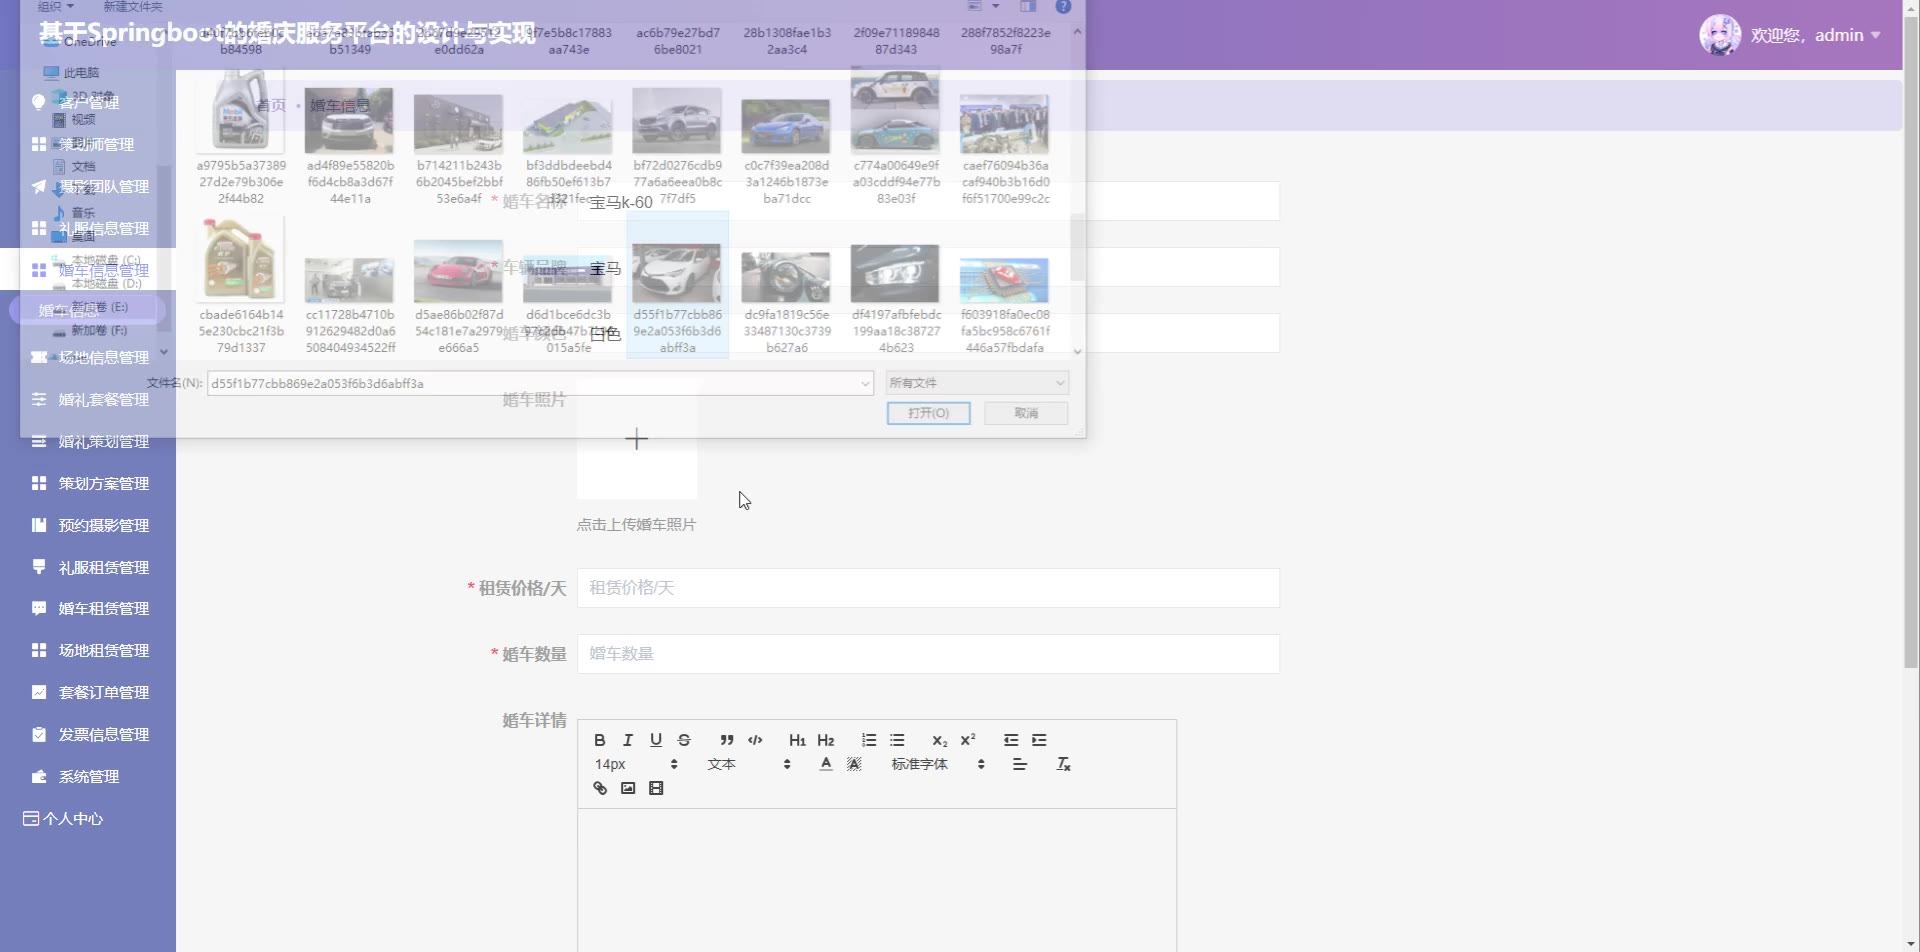Screen dimensions: 1920x952
Task: Click the superscript icon
Action: point(967,740)
